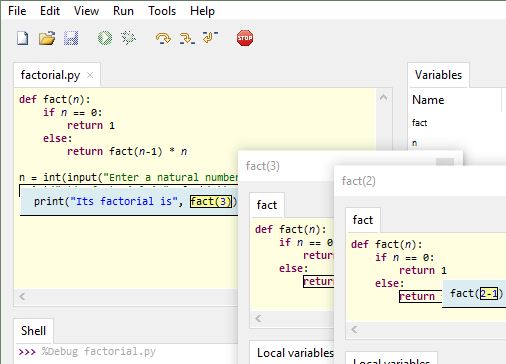Click scroll-up arrow in factorial.py editor
This screenshot has height=364, width=506.
383,97
